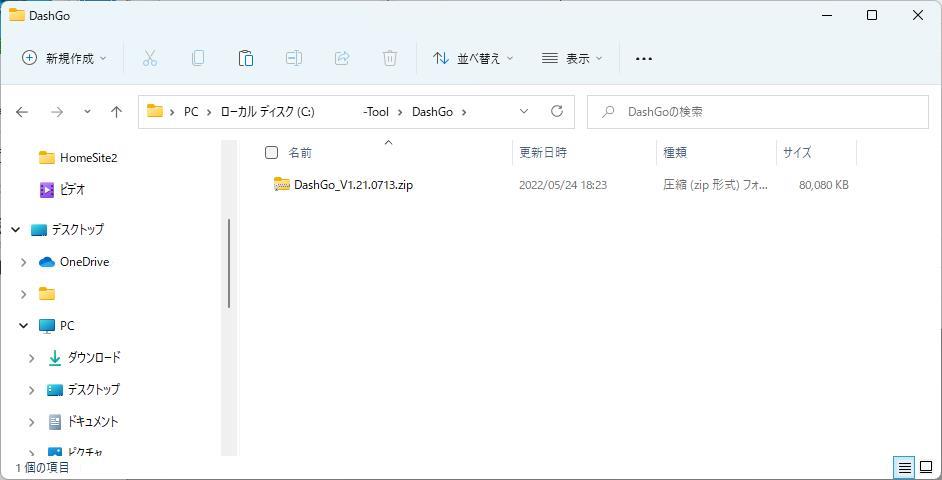Open the 表示 view menu
This screenshot has height=480, width=942.
(572, 58)
